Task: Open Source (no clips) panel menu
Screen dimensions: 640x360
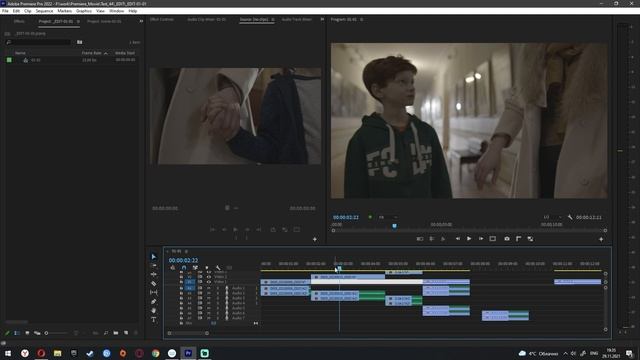Action: pyautogui.click(x=273, y=19)
